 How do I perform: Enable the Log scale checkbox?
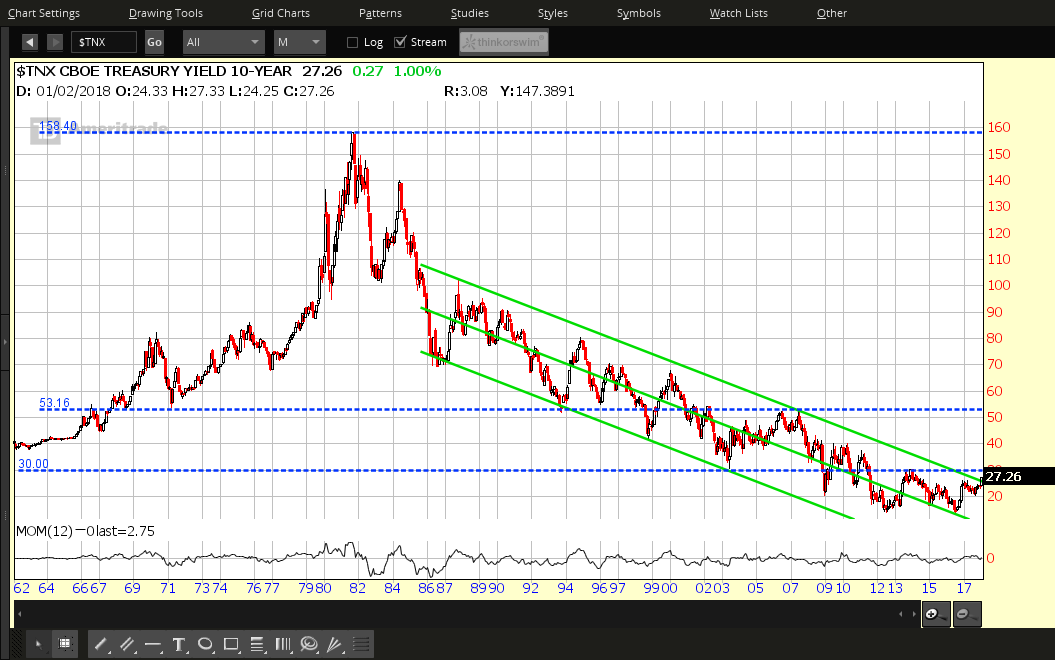coord(352,42)
